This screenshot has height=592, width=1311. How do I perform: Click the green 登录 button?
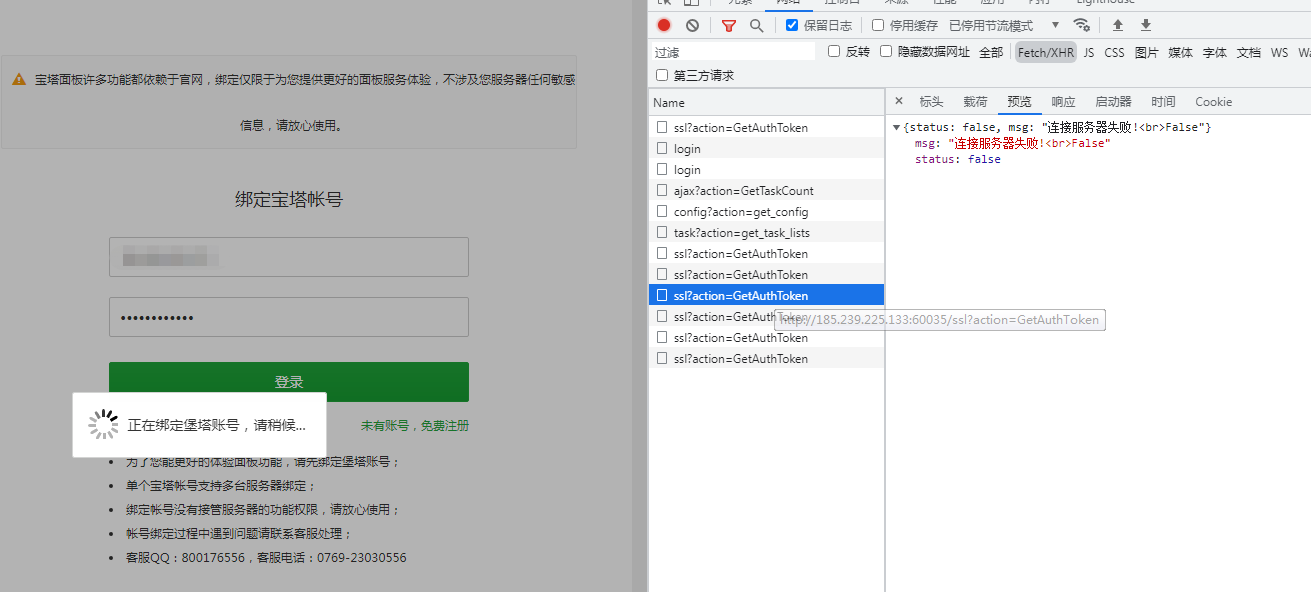289,382
